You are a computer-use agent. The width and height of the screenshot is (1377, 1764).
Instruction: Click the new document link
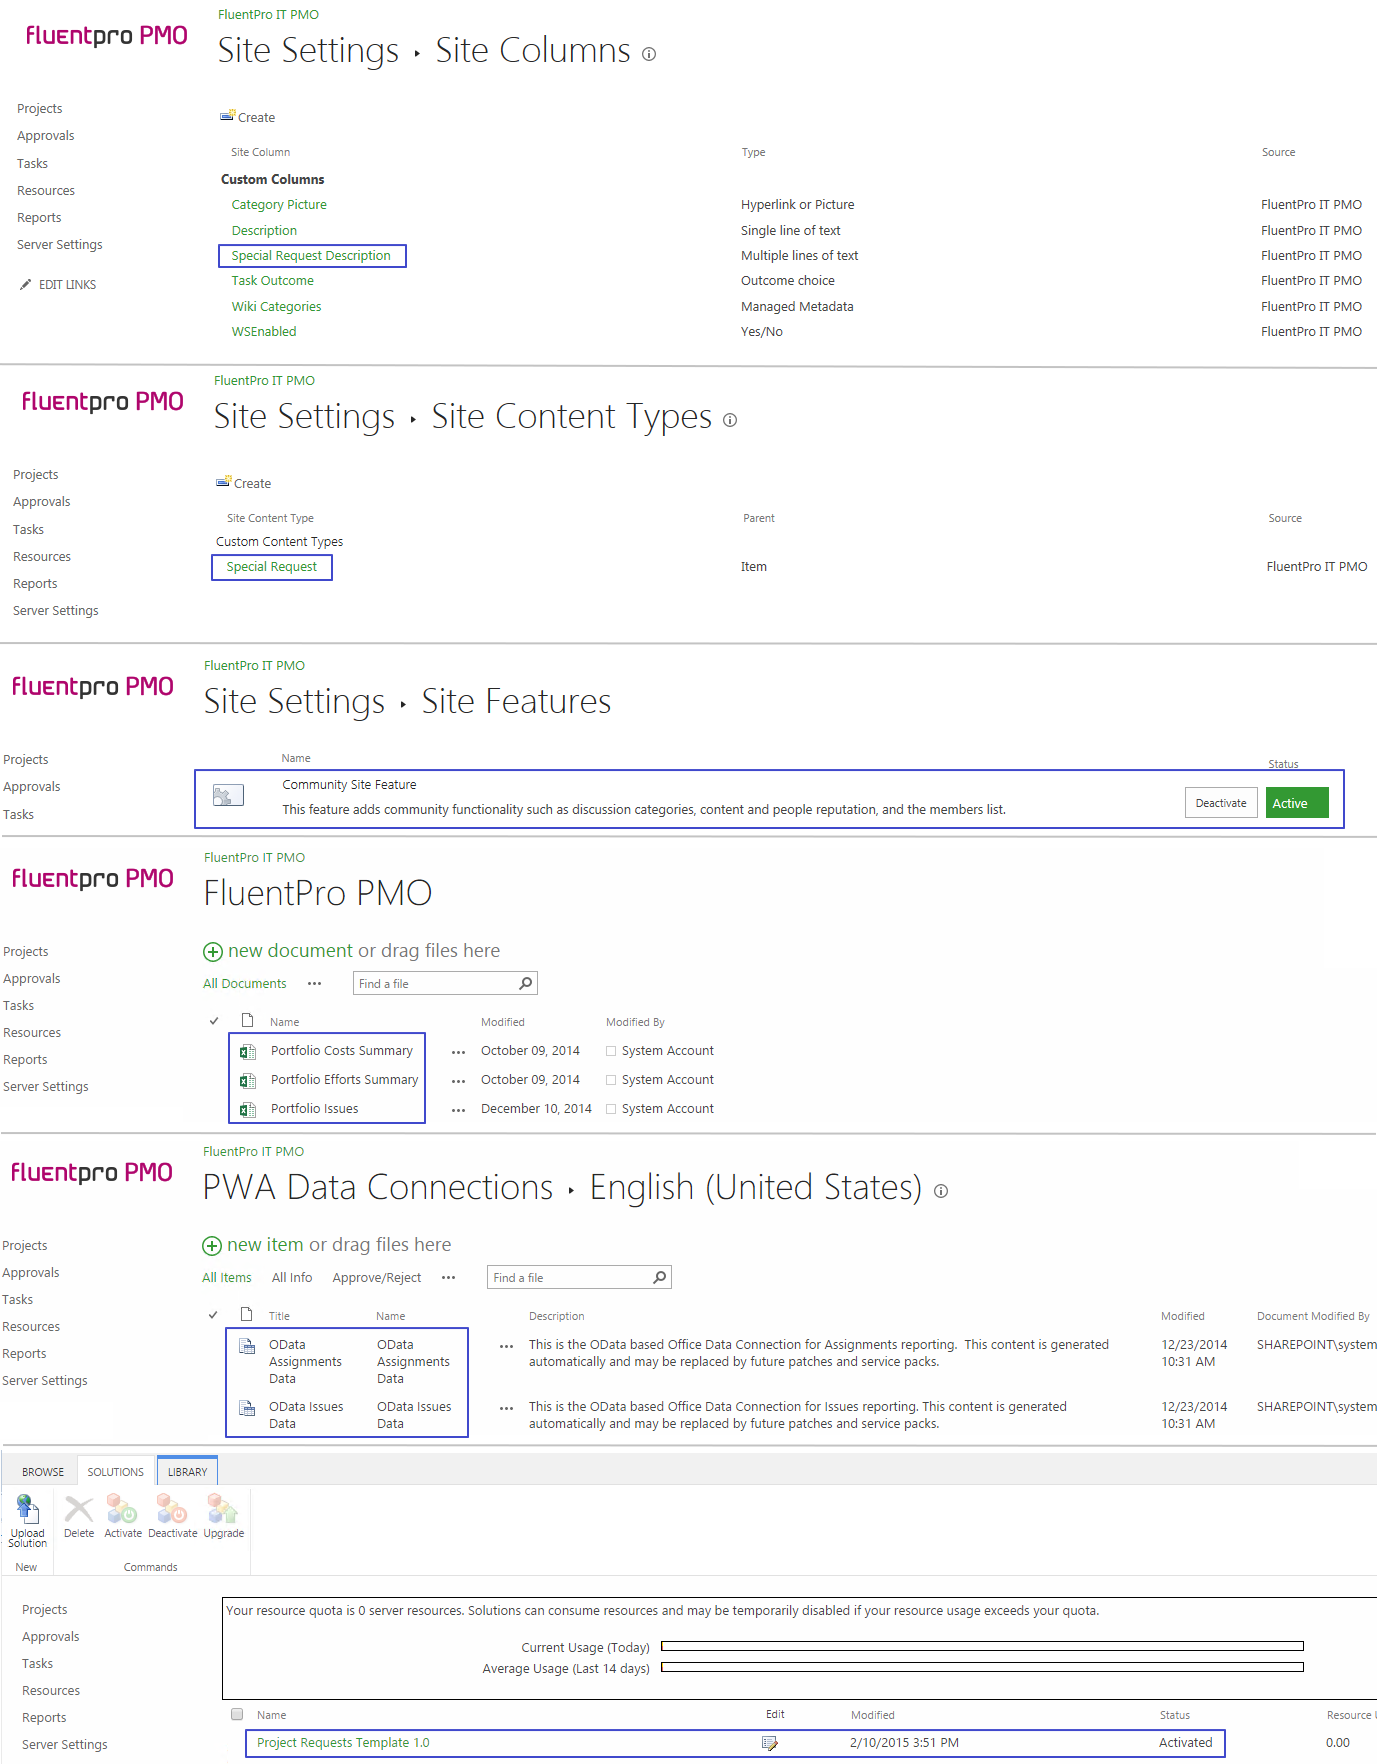coord(290,951)
